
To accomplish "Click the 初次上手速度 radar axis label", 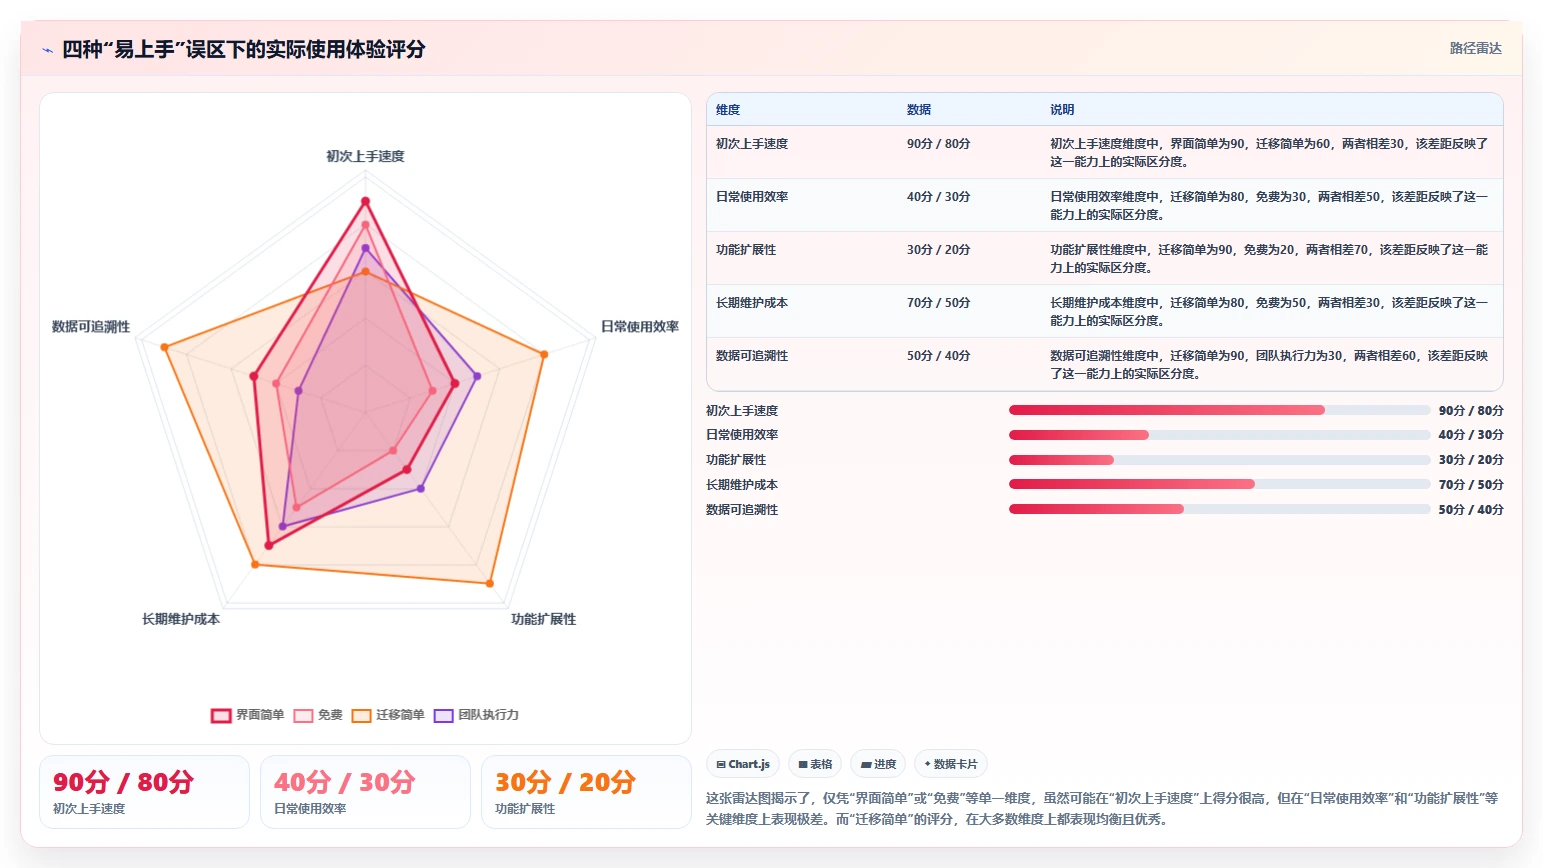I will click(365, 157).
